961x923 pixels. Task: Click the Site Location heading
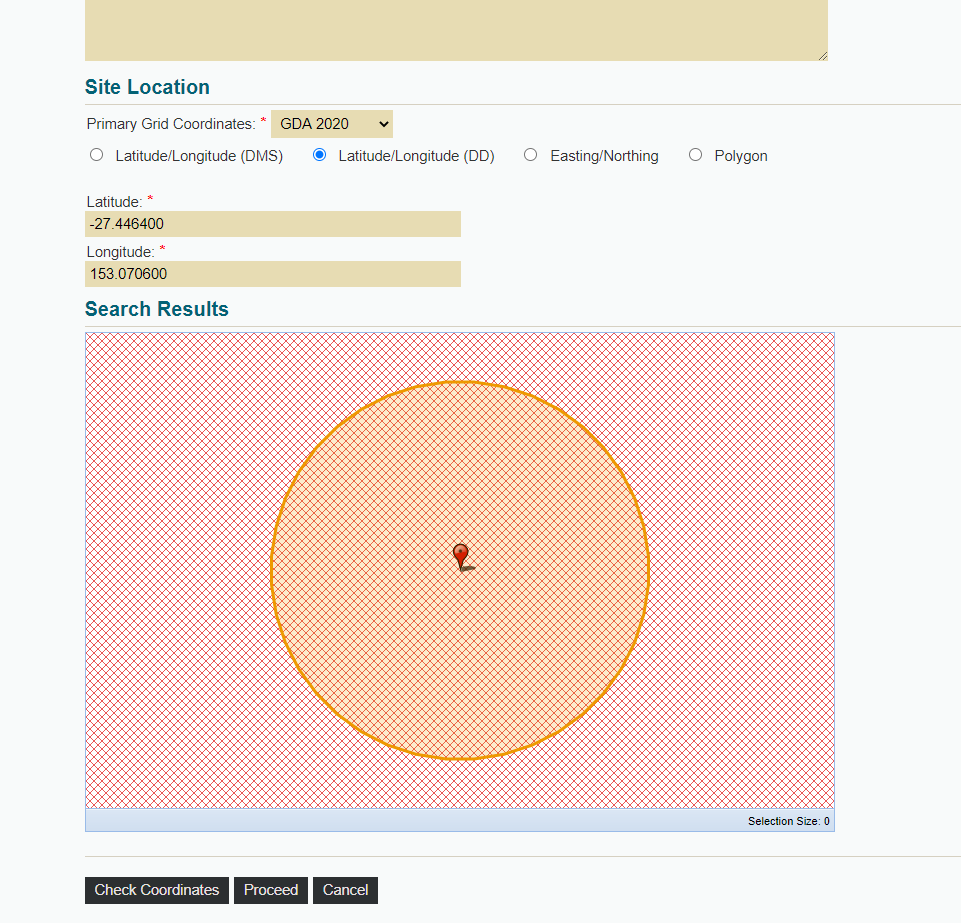(147, 87)
